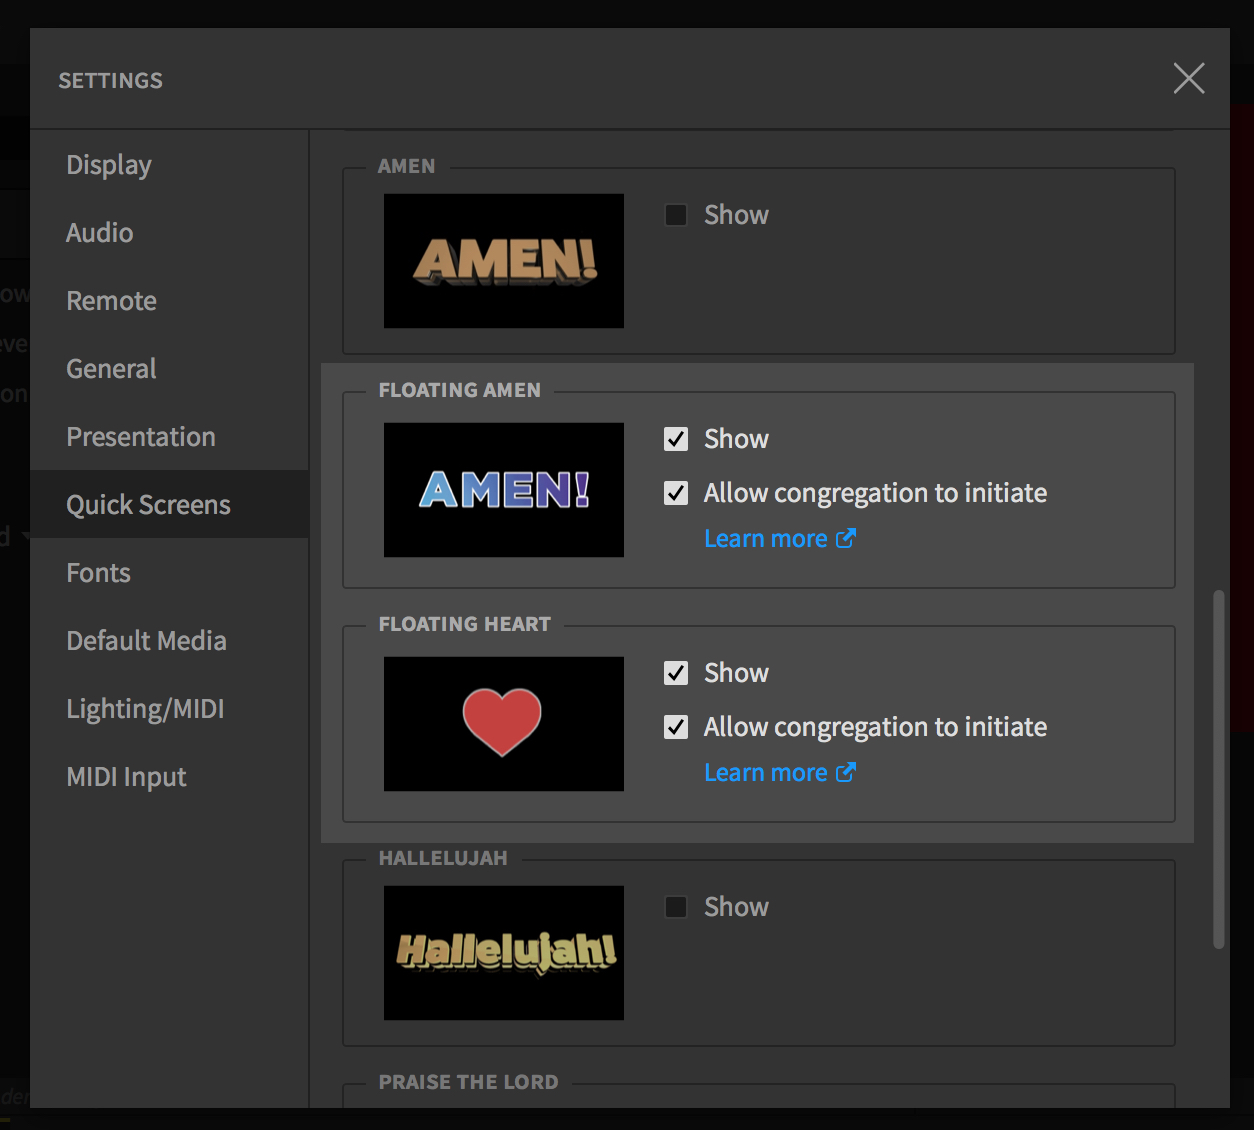Viewport: 1254px width, 1130px height.
Task: Switch to Default Media settings
Action: point(169,641)
